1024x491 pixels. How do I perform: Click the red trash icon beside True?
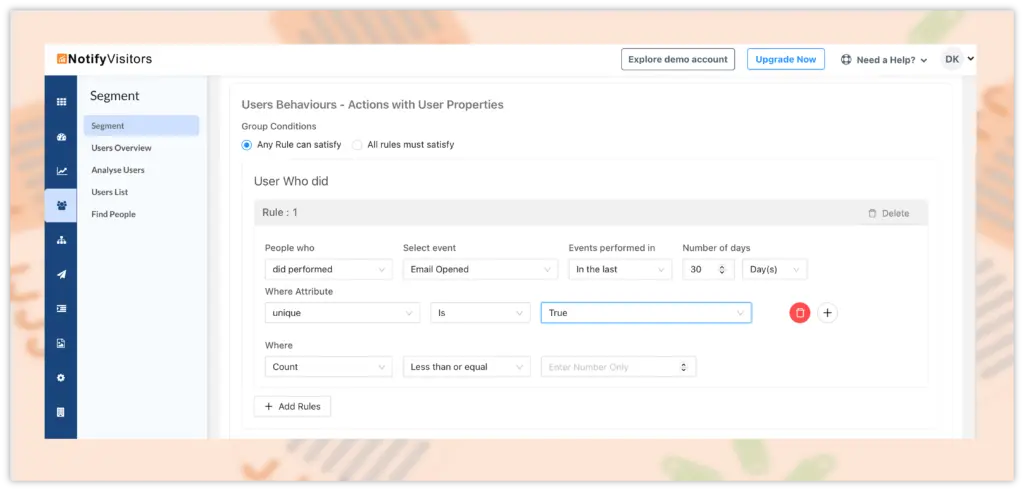point(799,313)
